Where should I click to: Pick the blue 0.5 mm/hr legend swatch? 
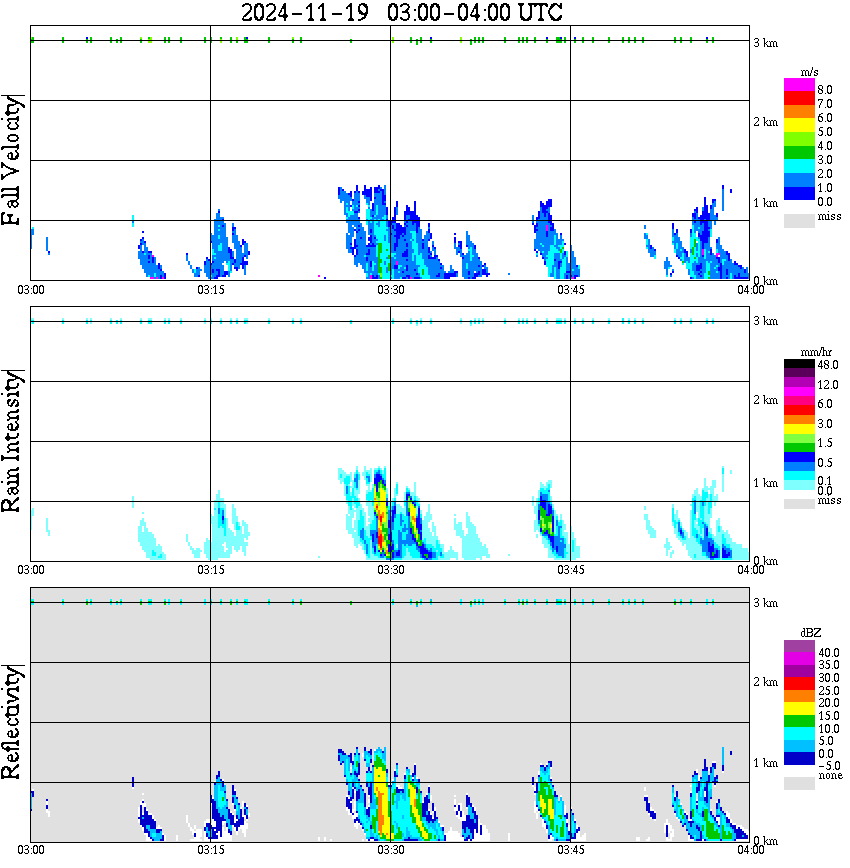coord(799,457)
